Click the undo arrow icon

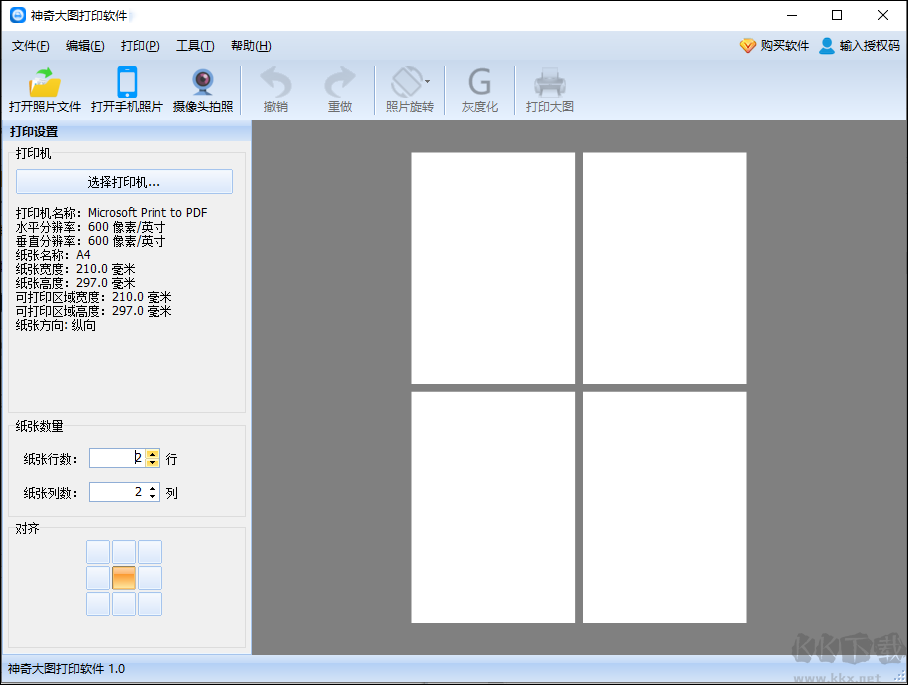tap(276, 82)
